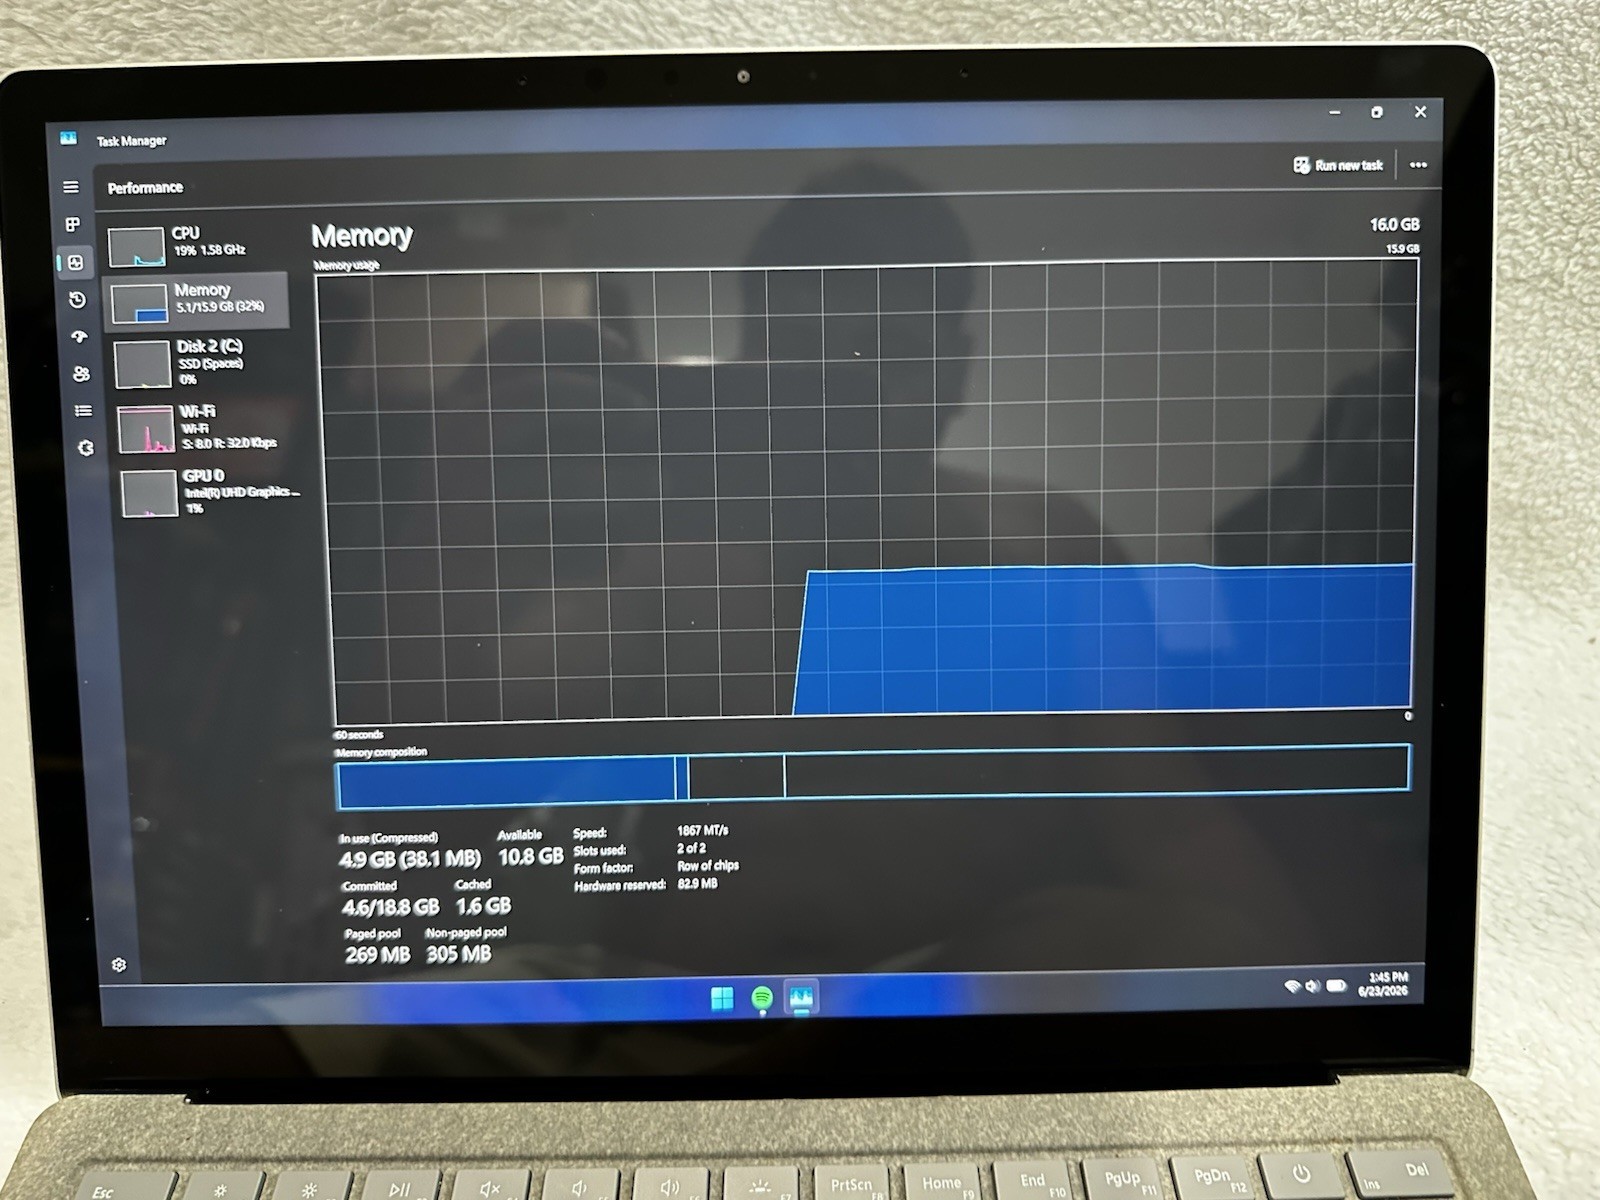This screenshot has height=1200, width=1600.
Task: Open the Windows Start button
Action: (x=722, y=997)
